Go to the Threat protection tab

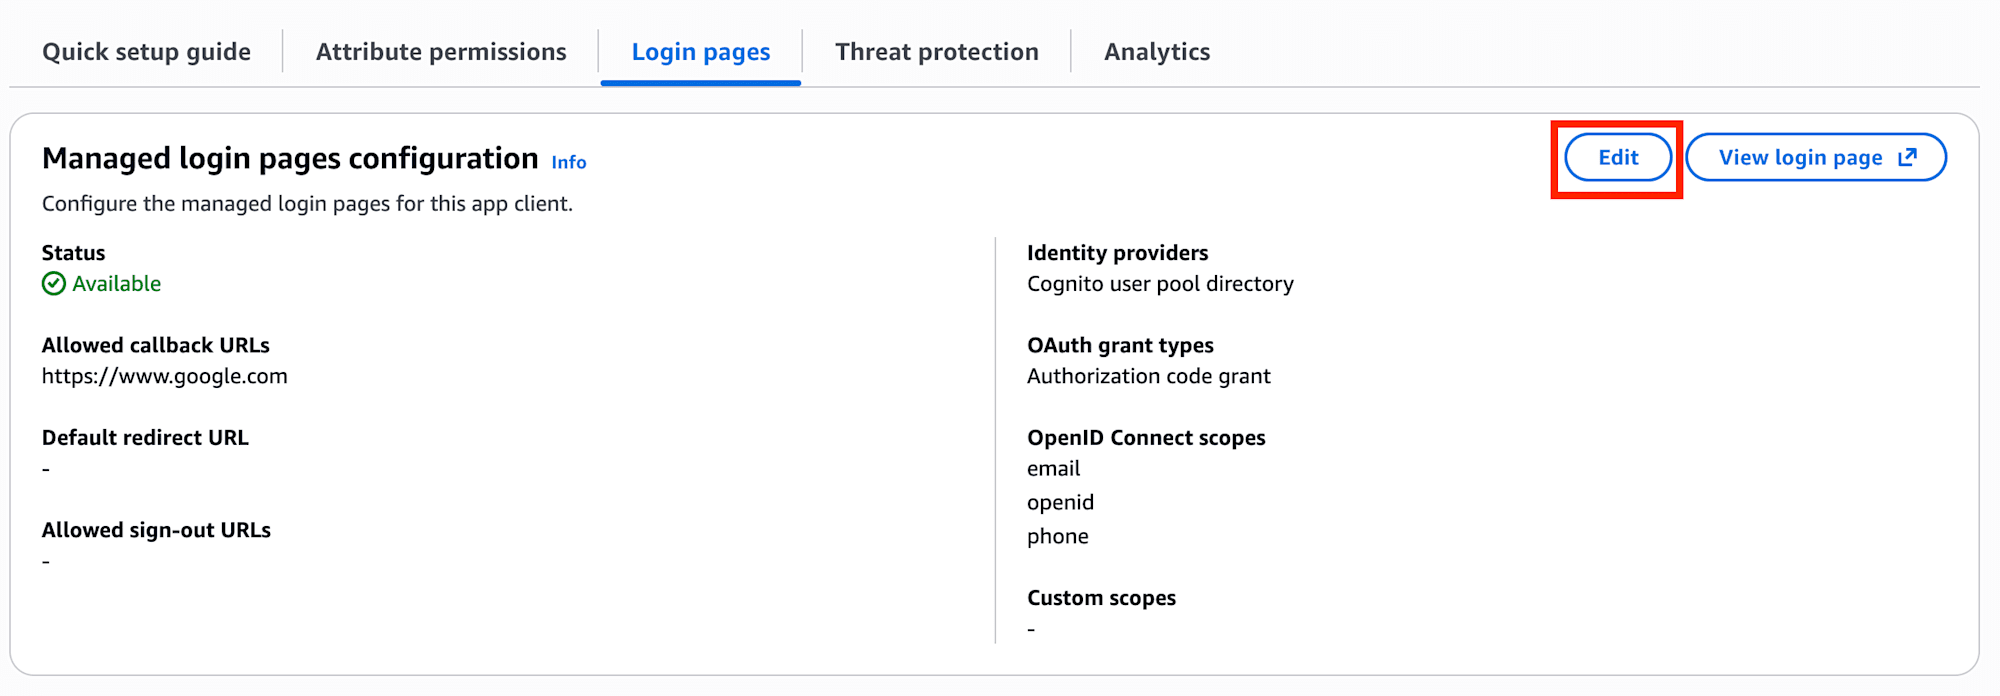[937, 52]
